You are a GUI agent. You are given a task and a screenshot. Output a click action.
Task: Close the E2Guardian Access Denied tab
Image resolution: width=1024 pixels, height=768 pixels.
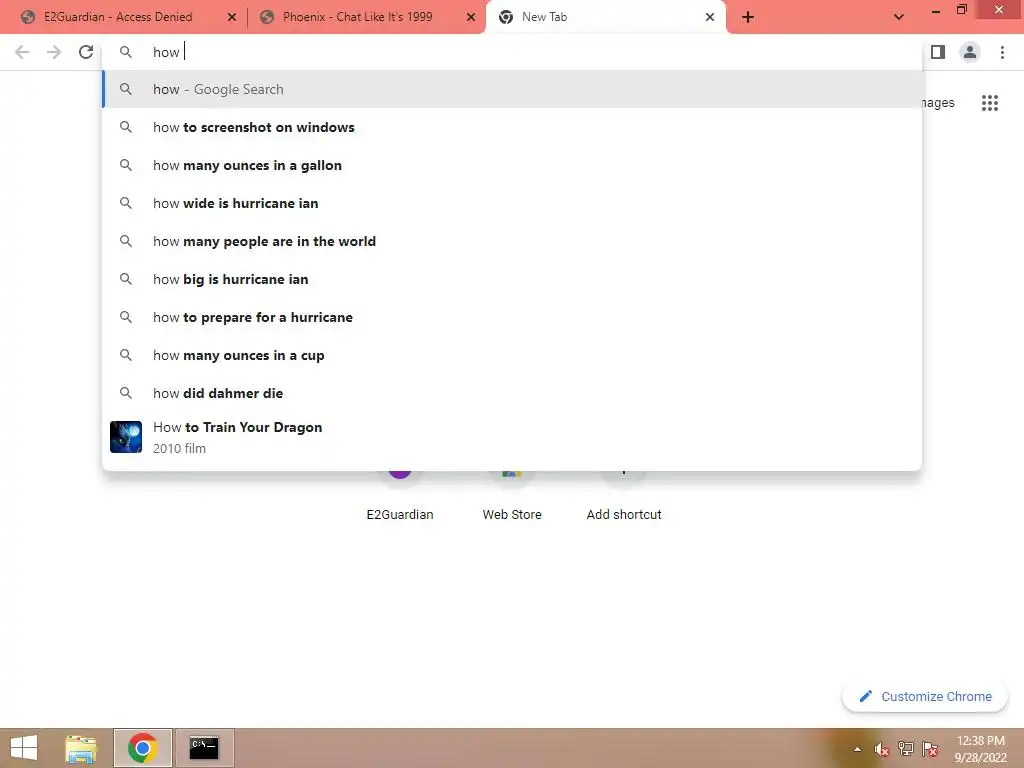pyautogui.click(x=232, y=17)
